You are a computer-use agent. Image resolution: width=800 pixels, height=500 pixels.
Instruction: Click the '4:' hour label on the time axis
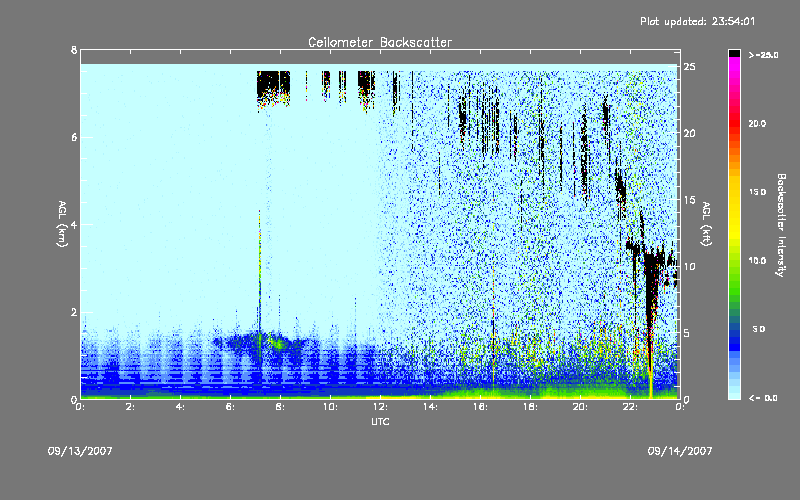pyautogui.click(x=181, y=407)
